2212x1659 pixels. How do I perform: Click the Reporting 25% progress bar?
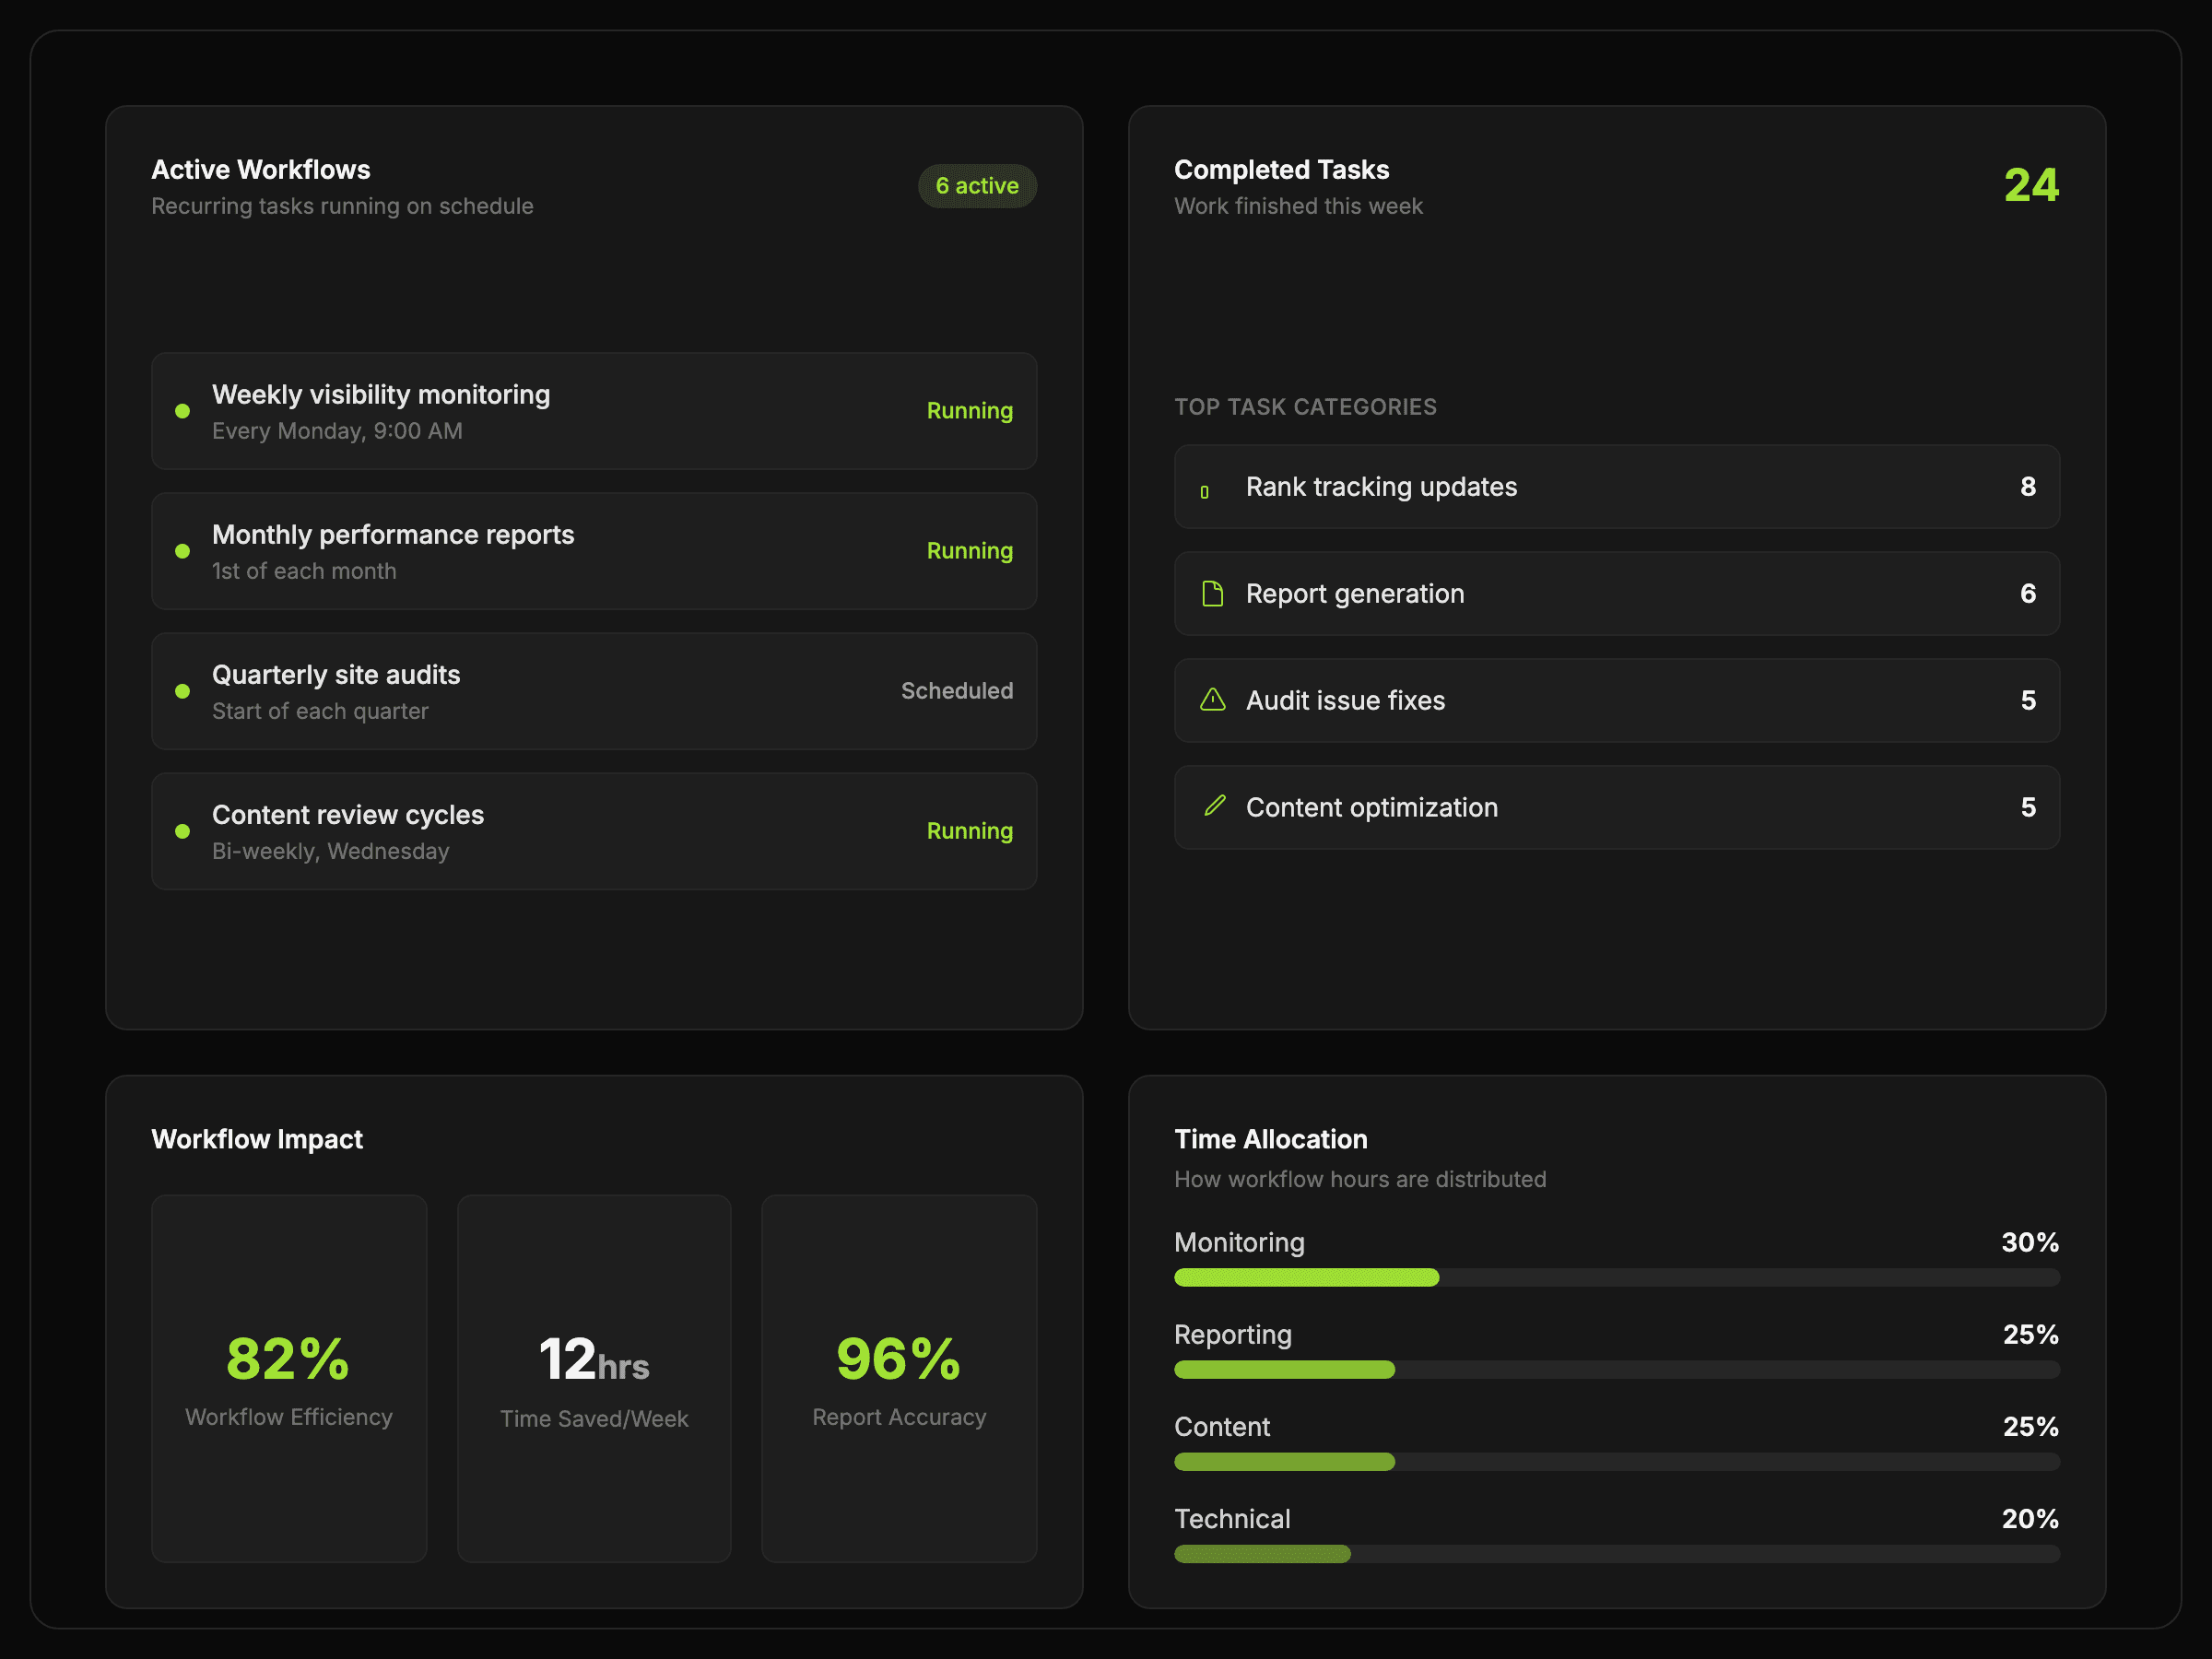pyautogui.click(x=1616, y=1369)
